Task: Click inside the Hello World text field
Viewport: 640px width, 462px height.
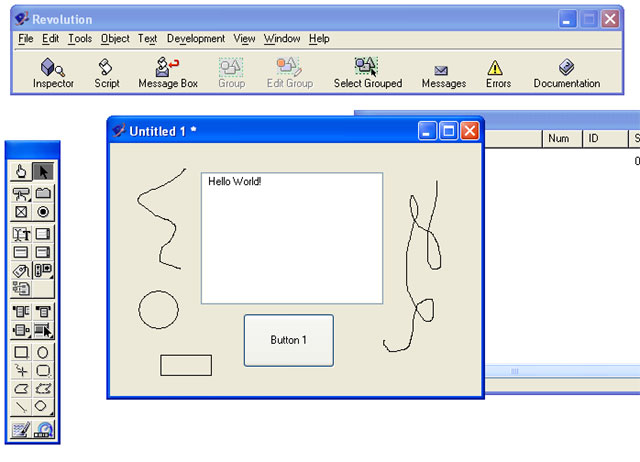Action: [x=292, y=238]
